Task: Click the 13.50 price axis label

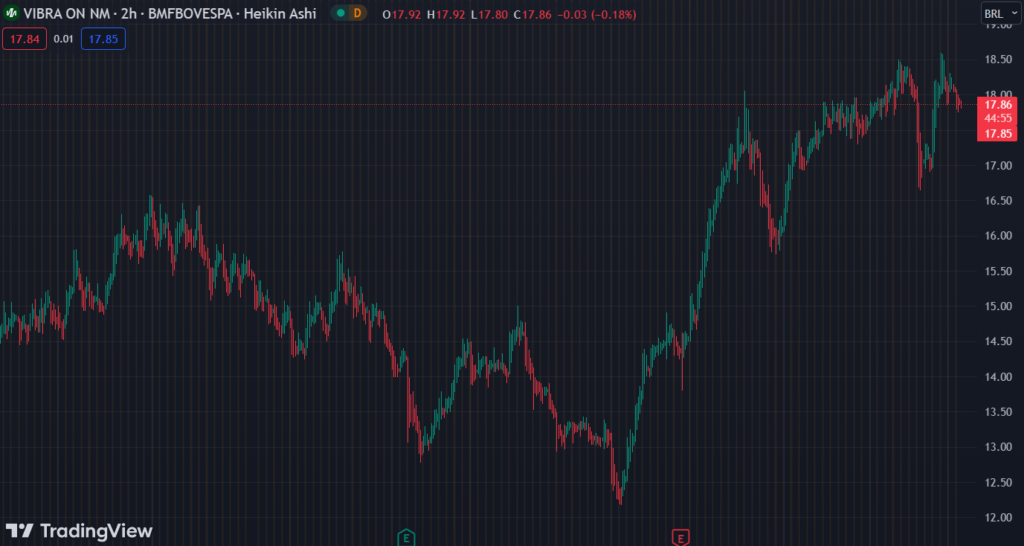Action: click(x=998, y=412)
